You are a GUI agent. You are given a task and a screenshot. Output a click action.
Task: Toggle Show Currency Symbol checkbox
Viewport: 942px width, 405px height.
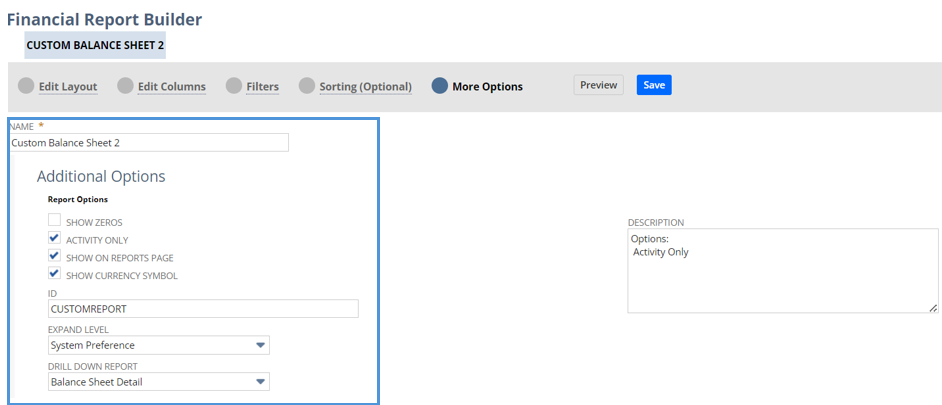pyautogui.click(x=55, y=273)
